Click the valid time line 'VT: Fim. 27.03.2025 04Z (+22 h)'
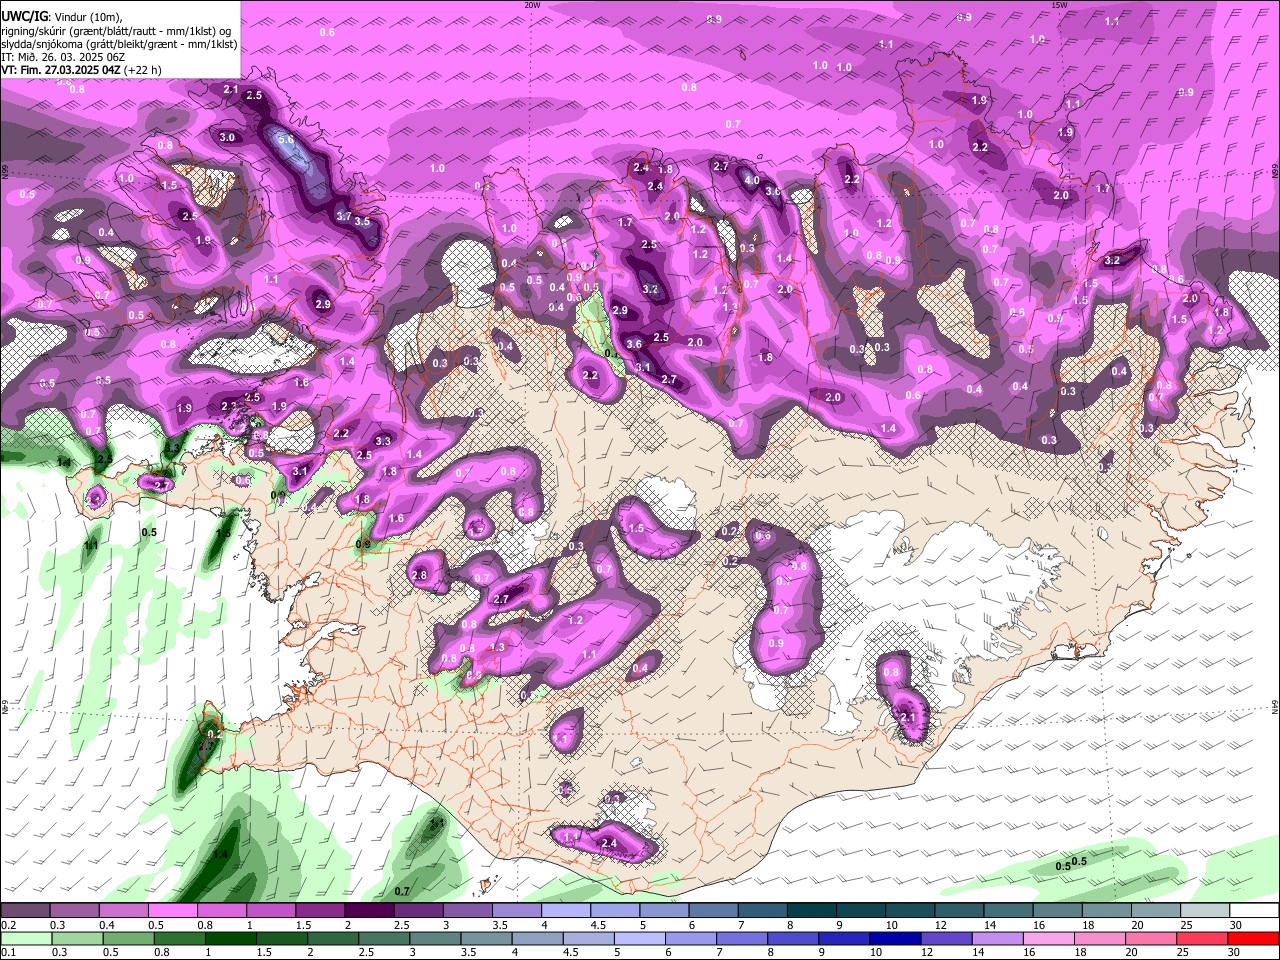 pos(81,70)
